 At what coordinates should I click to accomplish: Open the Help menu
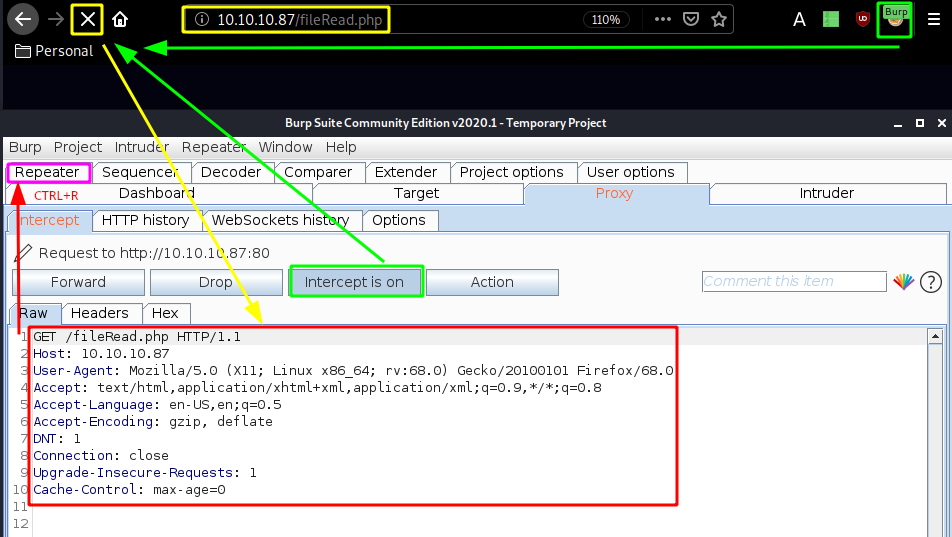point(341,147)
